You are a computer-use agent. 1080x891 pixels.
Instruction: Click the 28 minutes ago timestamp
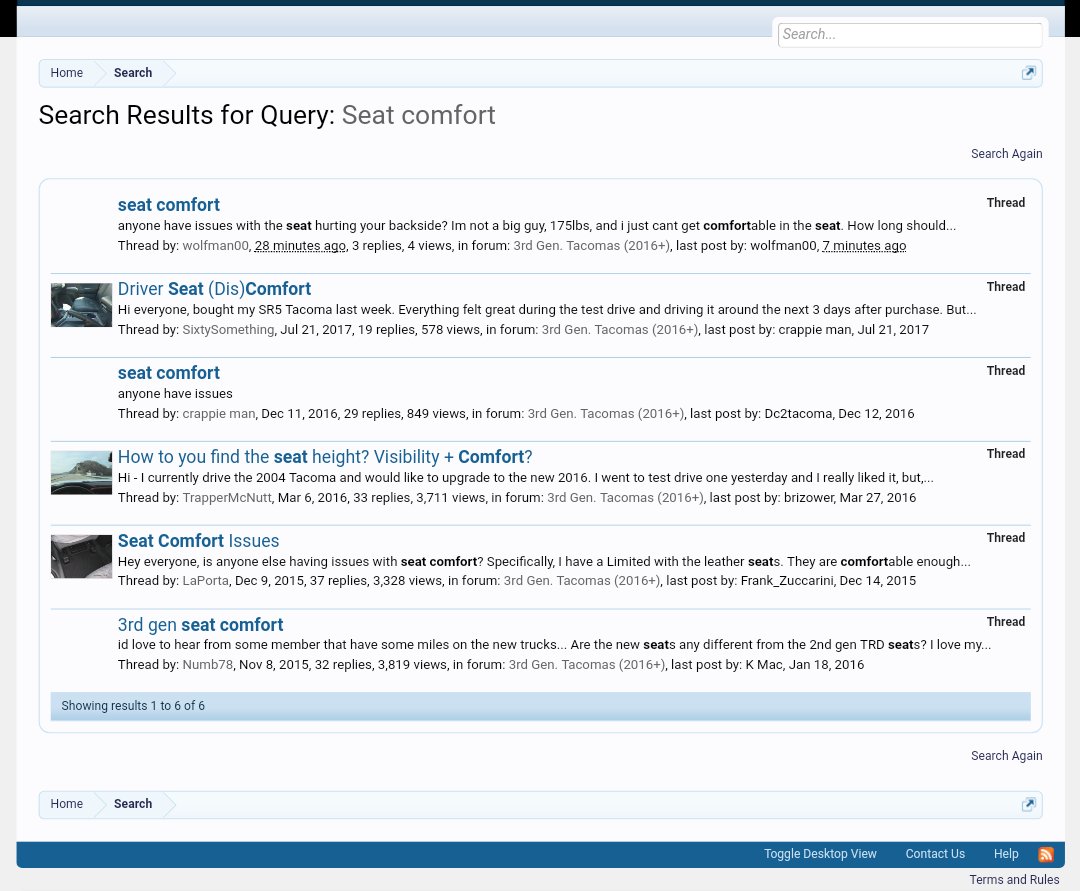point(300,246)
